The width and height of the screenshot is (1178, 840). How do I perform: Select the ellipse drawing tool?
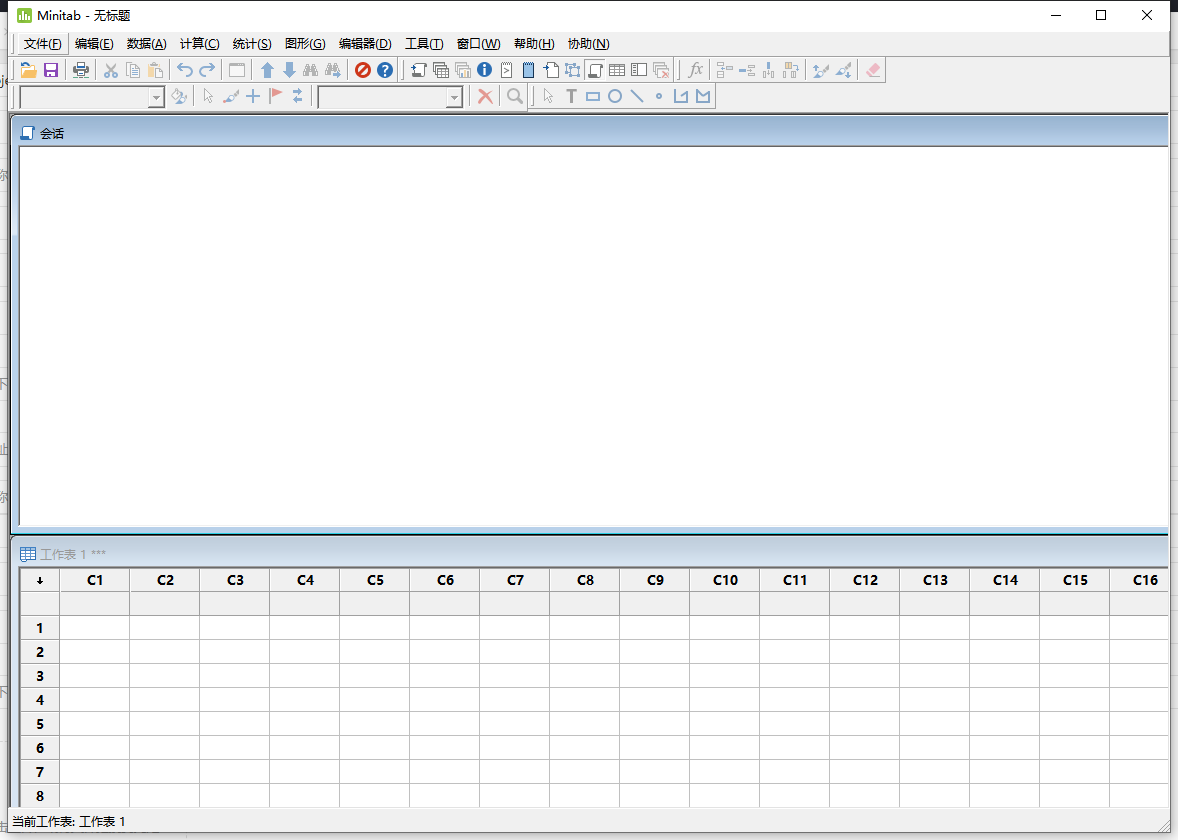tap(615, 96)
